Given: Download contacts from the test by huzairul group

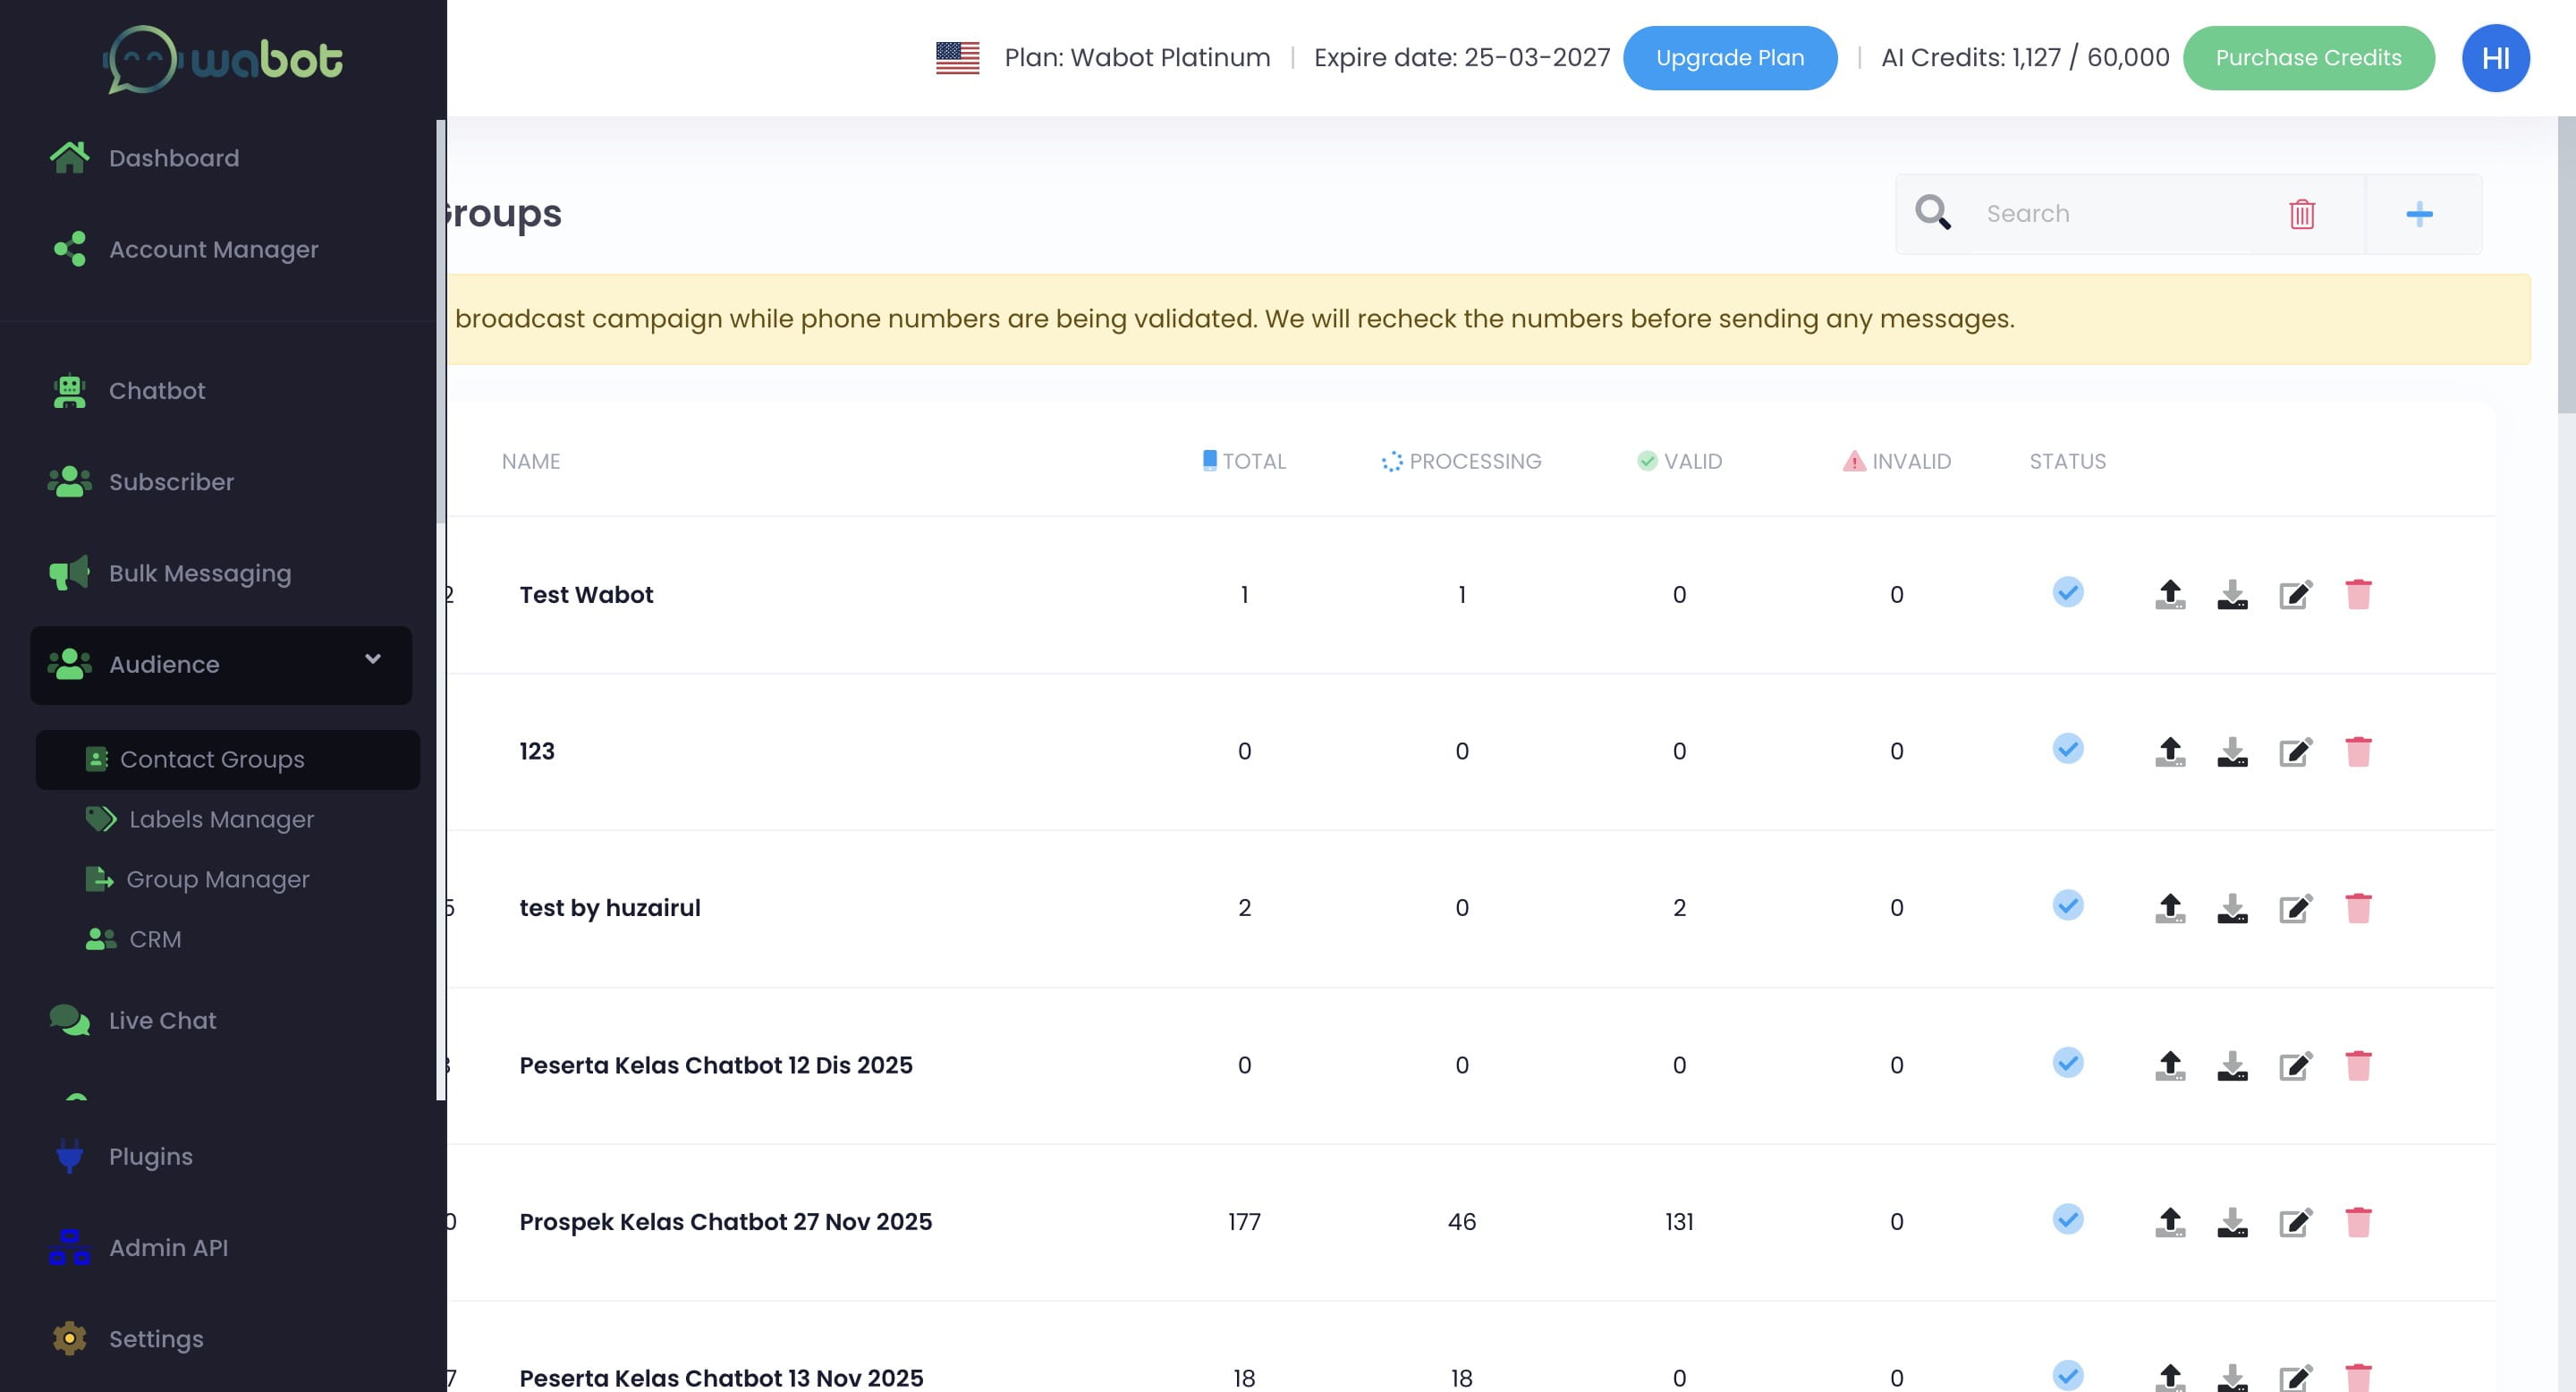Looking at the screenshot, I should (2232, 908).
